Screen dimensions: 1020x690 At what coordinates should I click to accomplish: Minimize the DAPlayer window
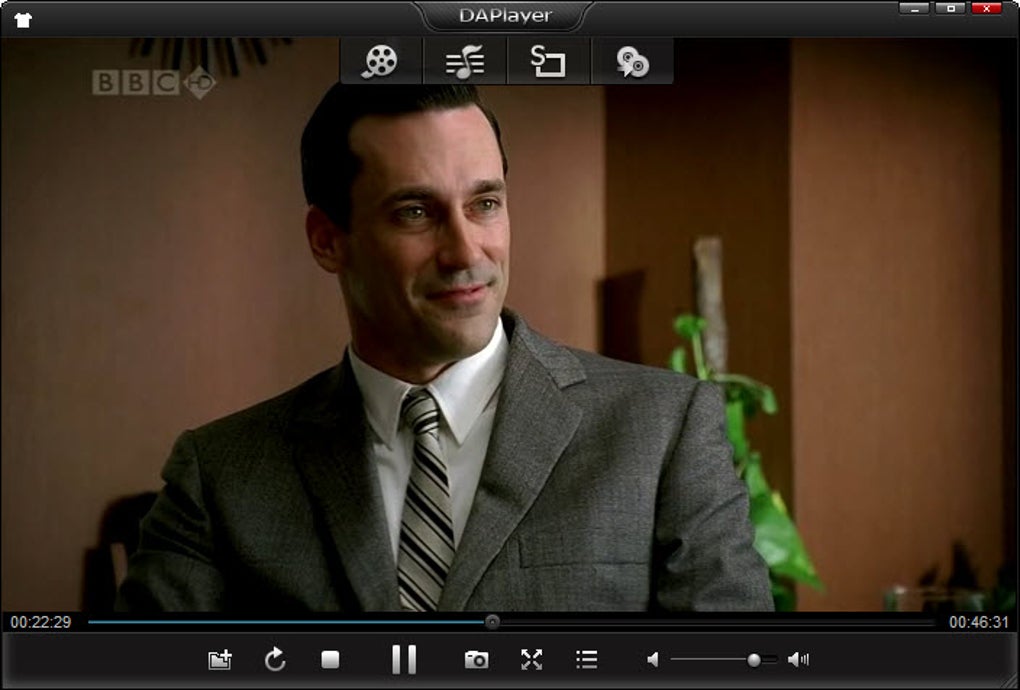pos(914,8)
